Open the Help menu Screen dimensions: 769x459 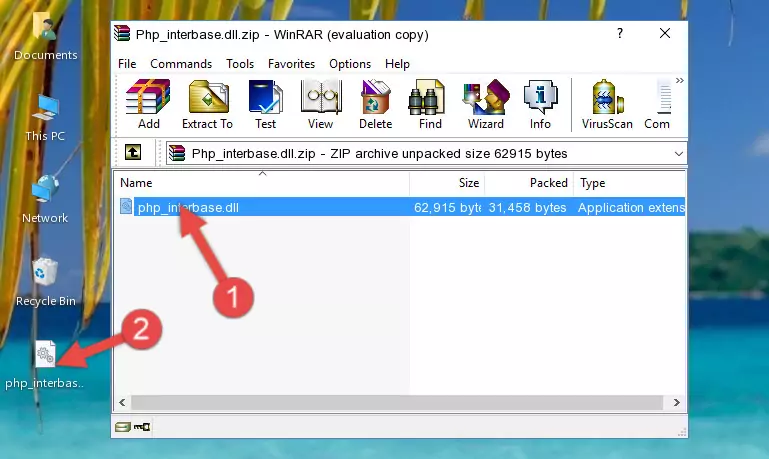coord(397,64)
